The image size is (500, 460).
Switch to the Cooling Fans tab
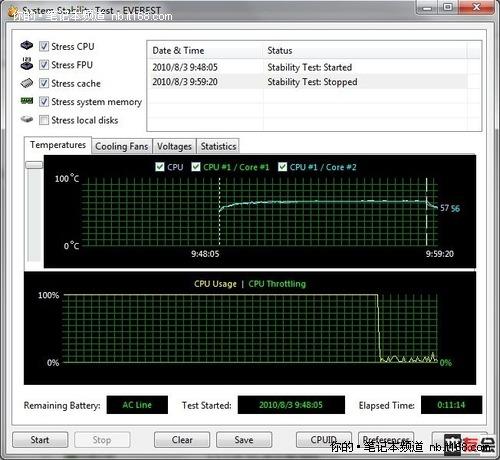tap(122, 146)
